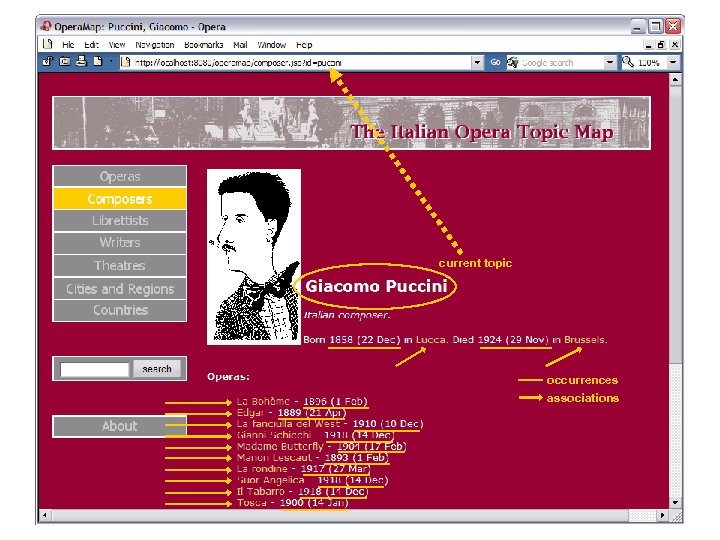
Task: Select the Cities and Regions button
Action: point(120,288)
